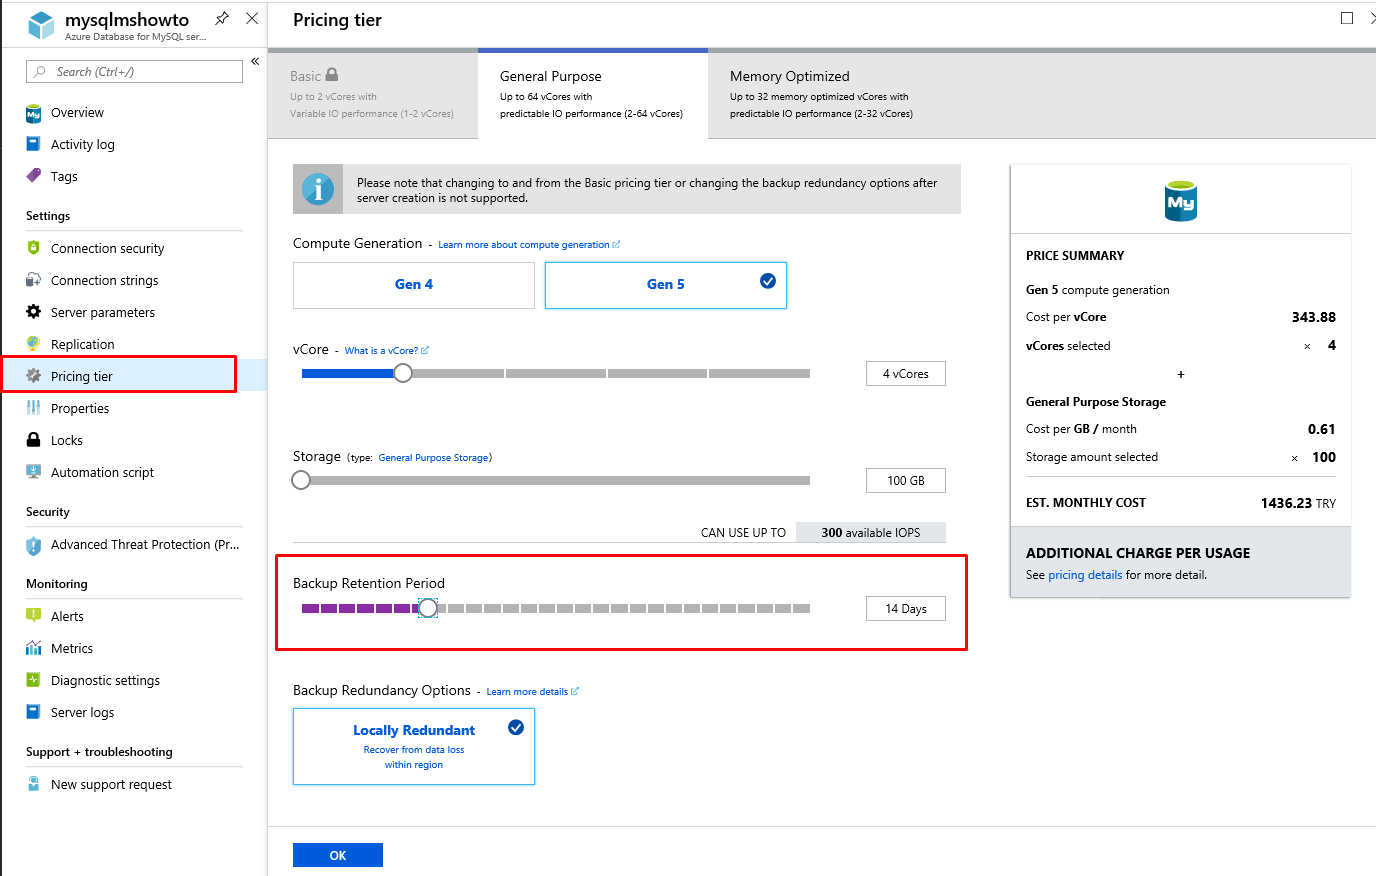The width and height of the screenshot is (1376, 876).
Task: Close the mysqlmshowto blade
Action: pos(252,18)
